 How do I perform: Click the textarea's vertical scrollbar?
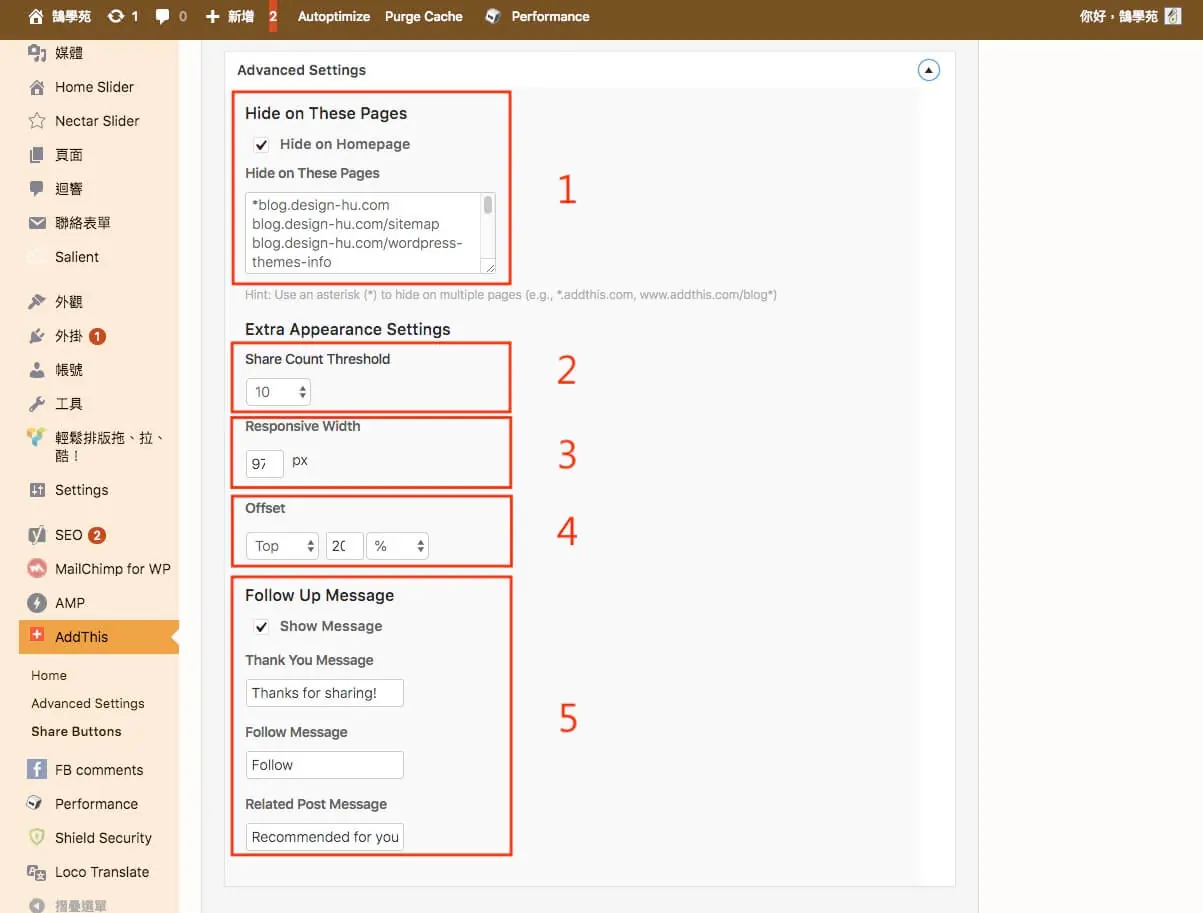(x=488, y=226)
